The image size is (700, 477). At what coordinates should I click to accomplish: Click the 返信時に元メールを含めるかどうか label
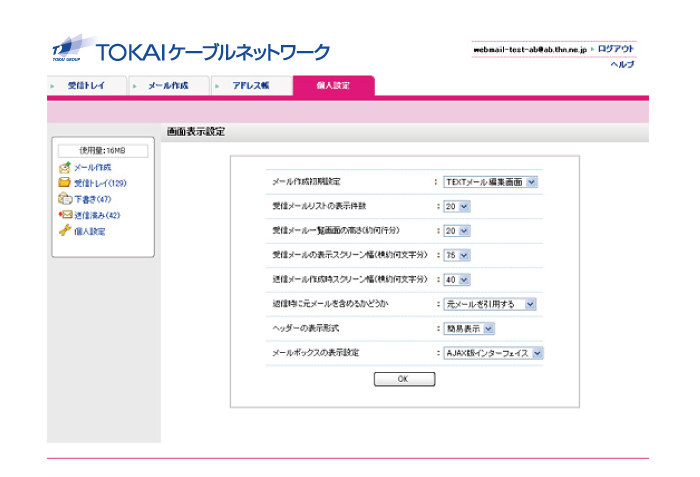tap(330, 304)
